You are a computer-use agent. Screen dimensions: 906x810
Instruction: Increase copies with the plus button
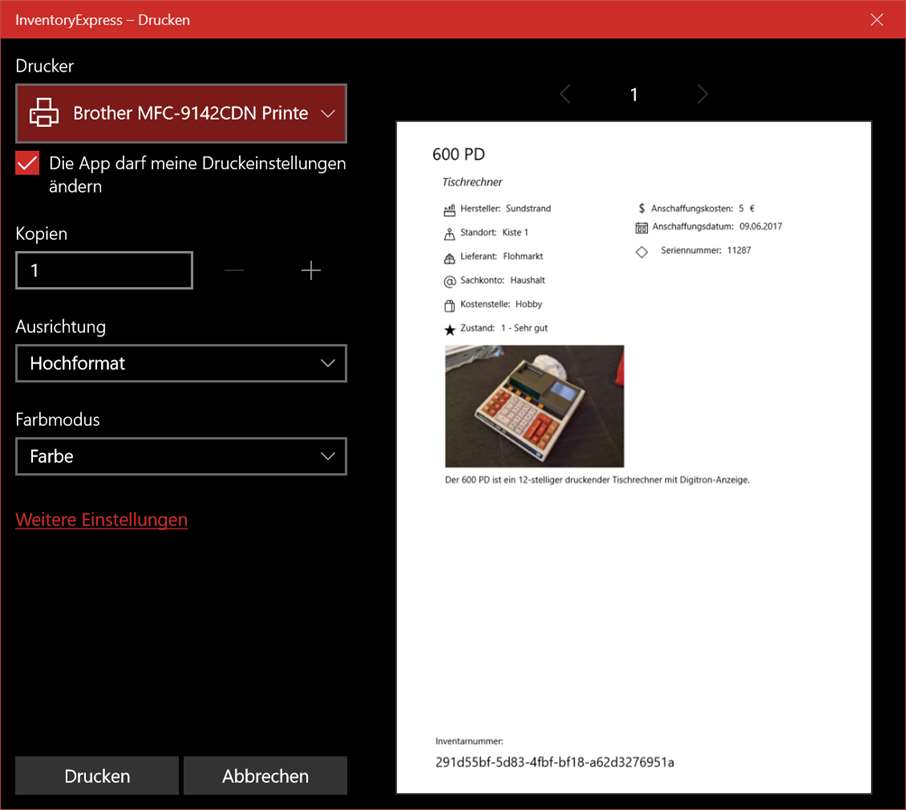click(x=311, y=270)
